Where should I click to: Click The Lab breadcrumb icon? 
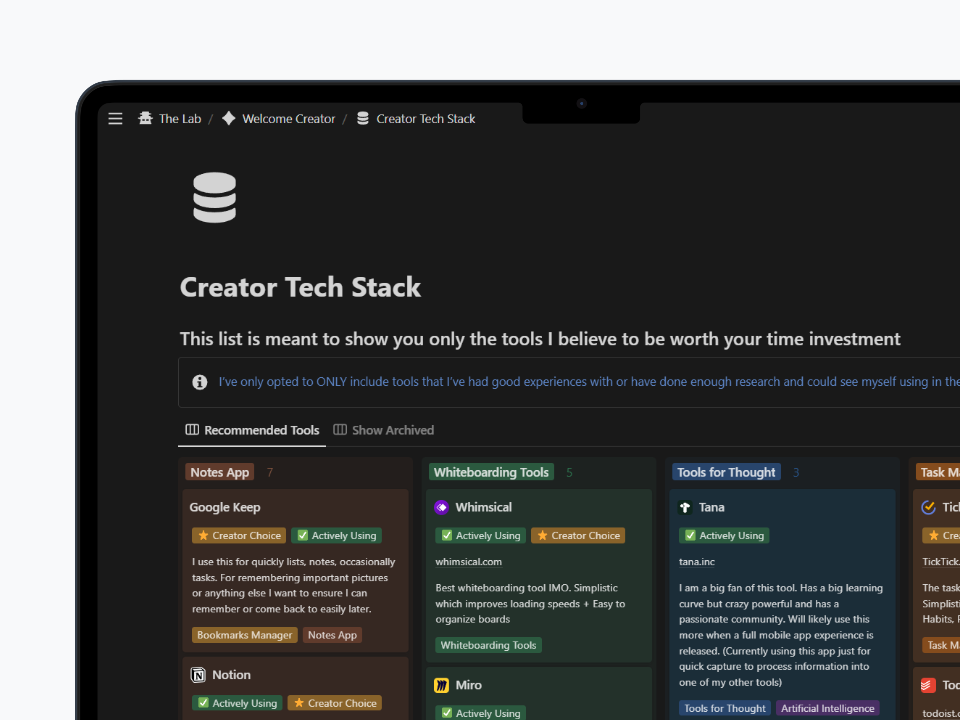pos(145,119)
